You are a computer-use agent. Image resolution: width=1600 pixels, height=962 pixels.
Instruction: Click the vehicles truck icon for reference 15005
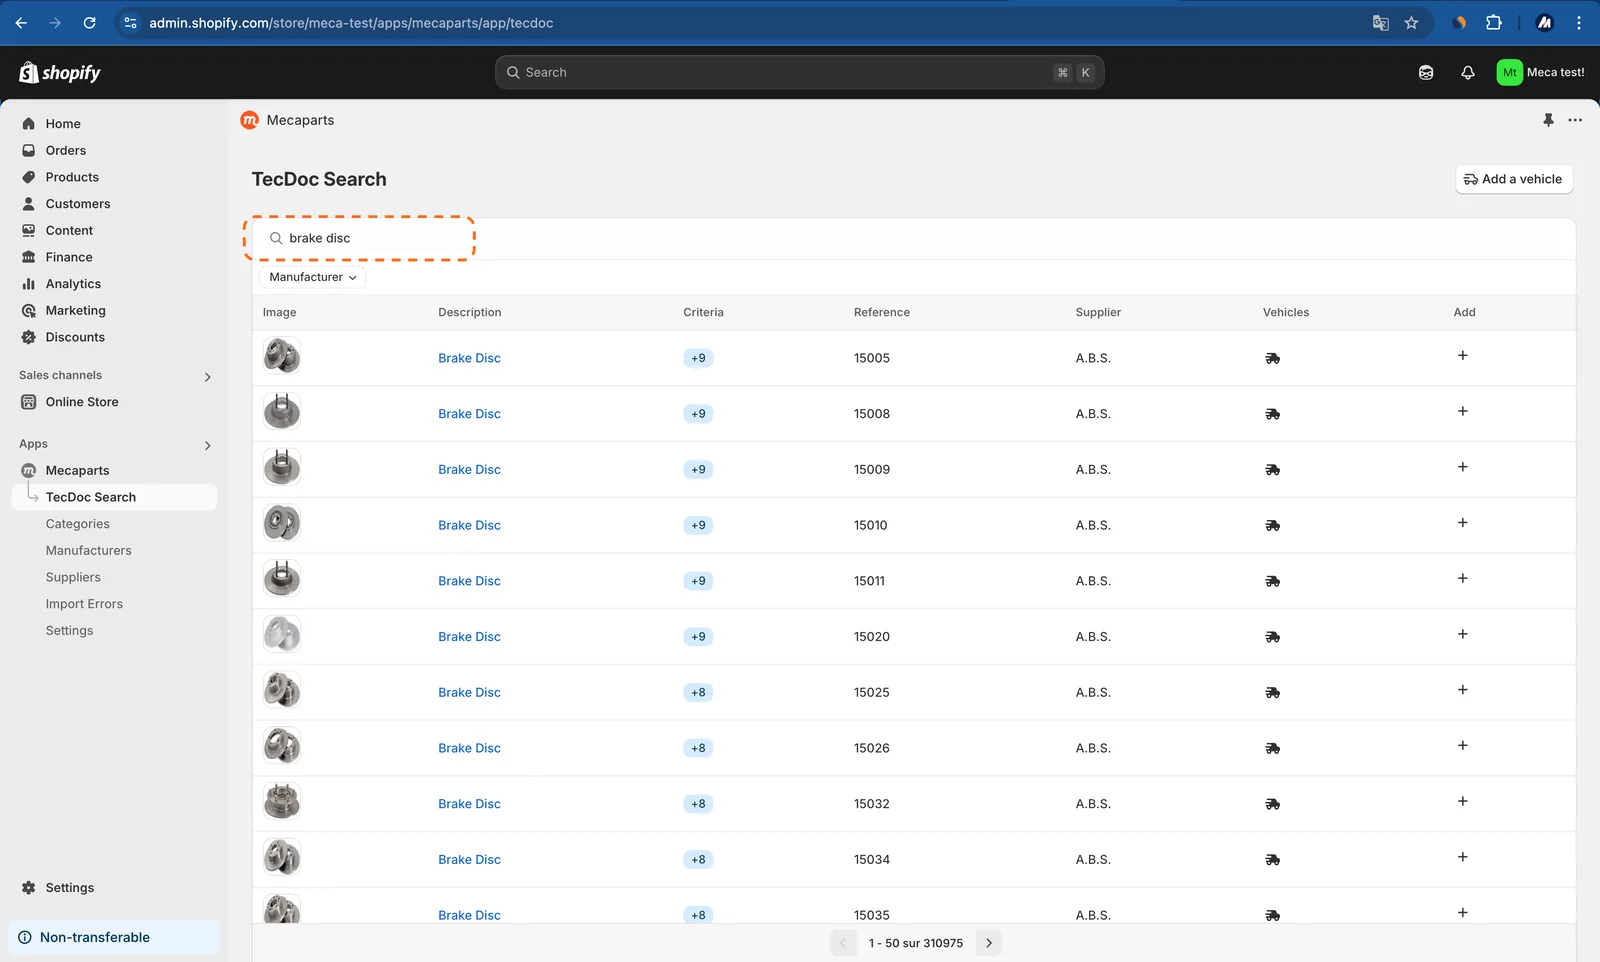point(1272,358)
